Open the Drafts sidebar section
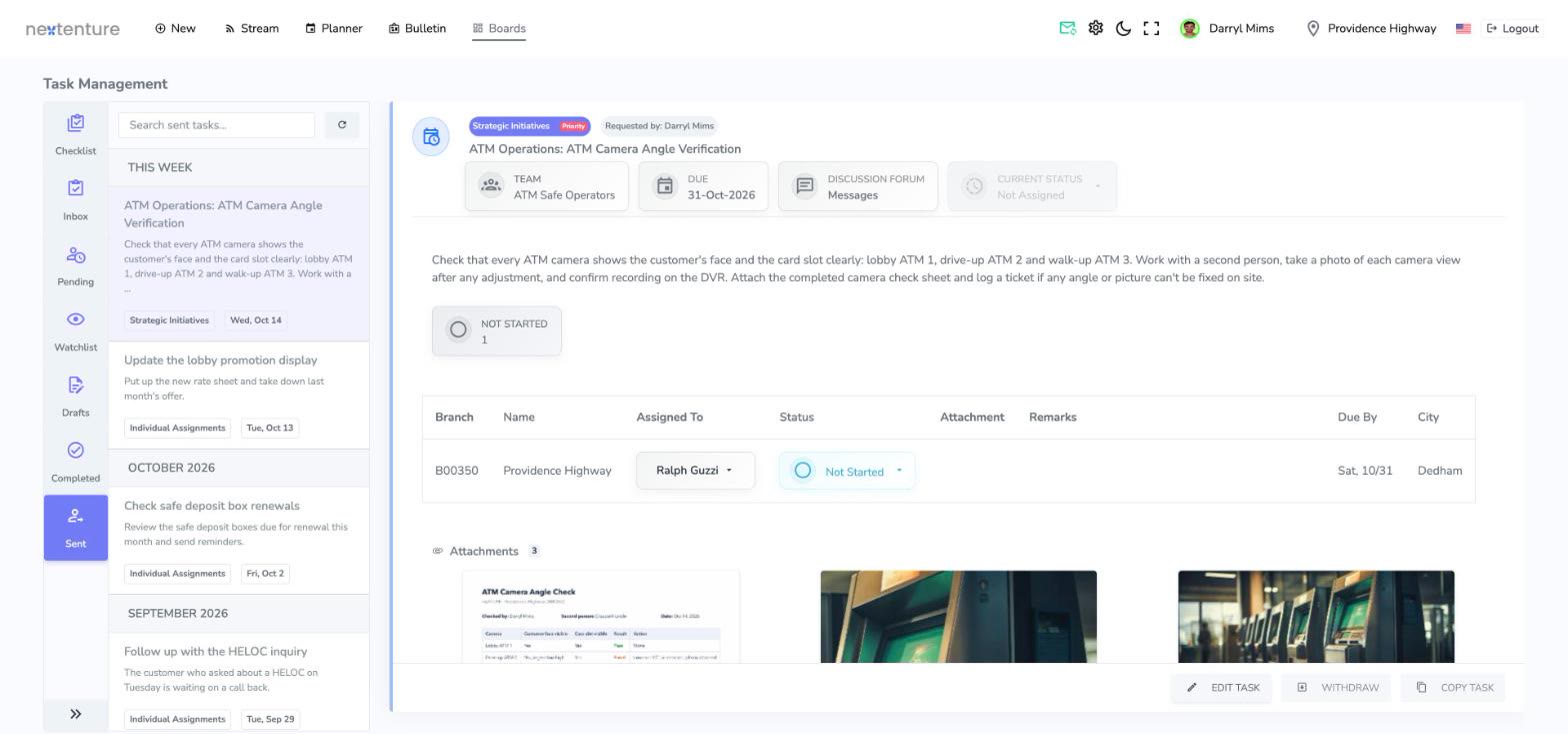 click(x=76, y=397)
